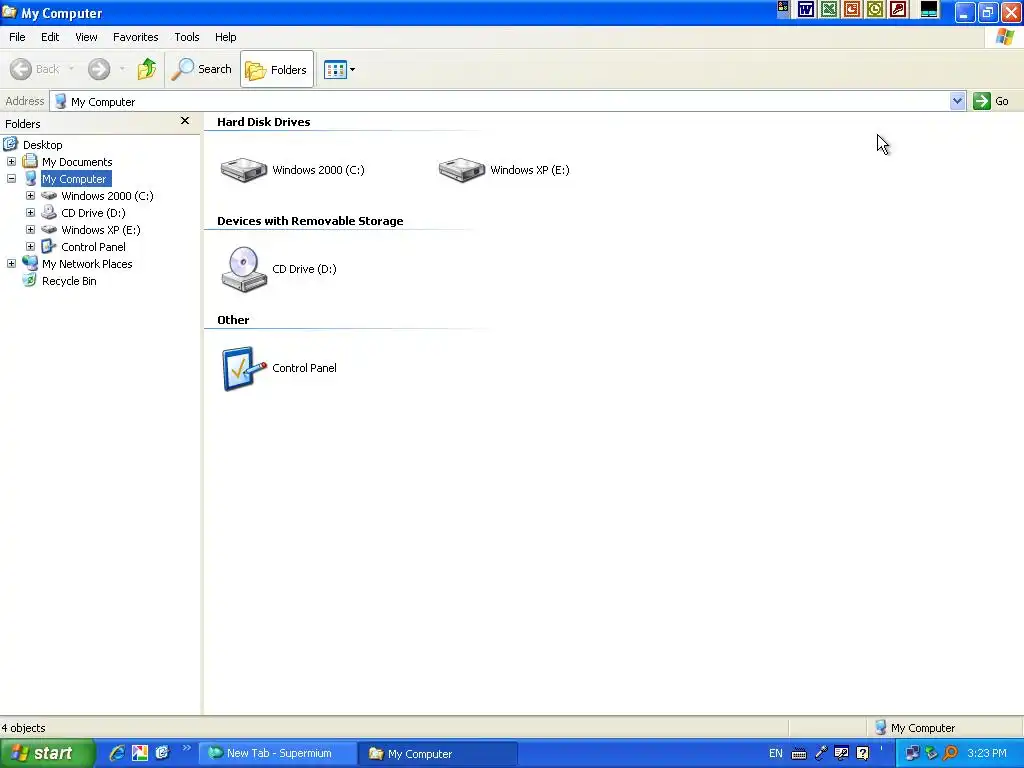Open the Start menu
The height and width of the screenshot is (768, 1024).
pyautogui.click(x=46, y=754)
